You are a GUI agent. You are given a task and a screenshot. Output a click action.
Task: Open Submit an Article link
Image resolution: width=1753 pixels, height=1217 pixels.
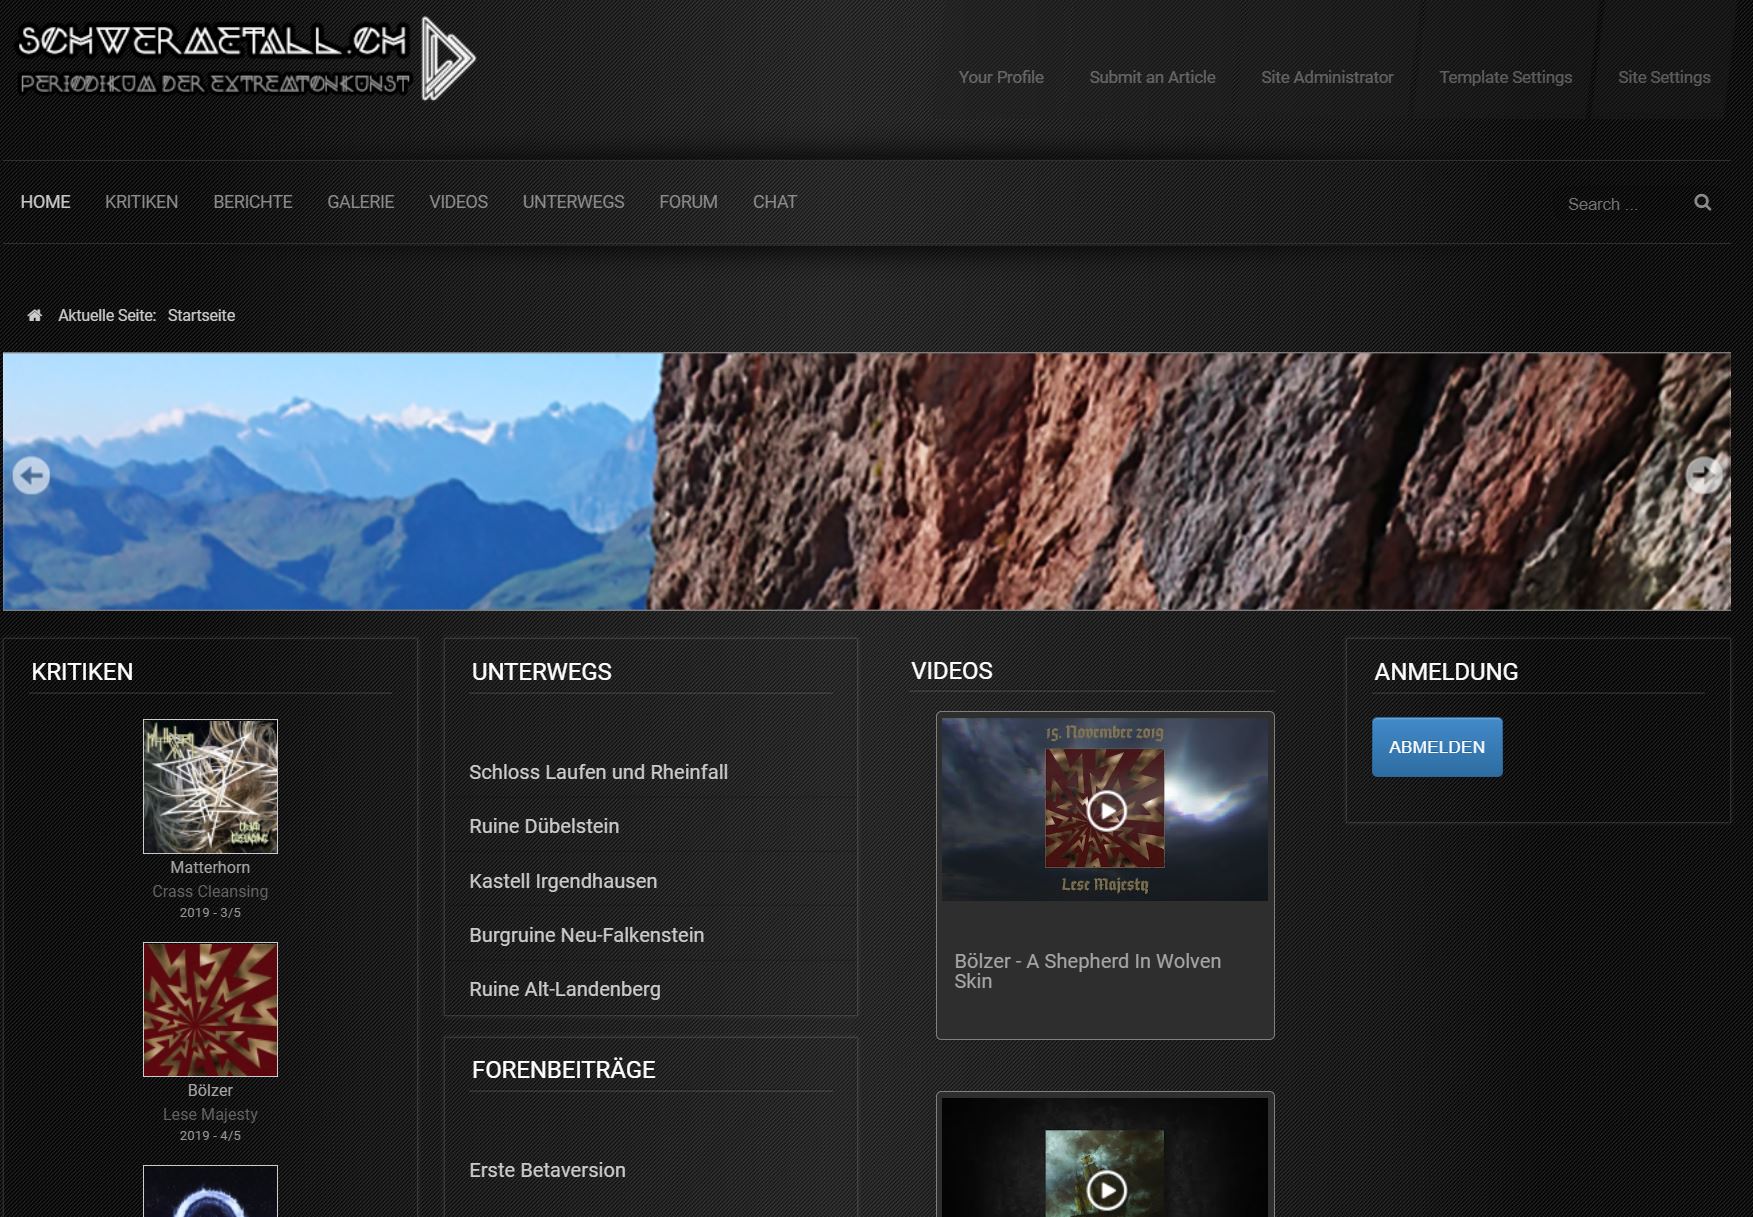(1152, 77)
